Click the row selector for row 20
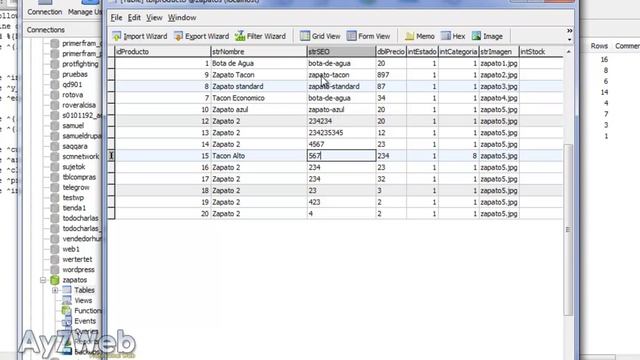 click(111, 213)
